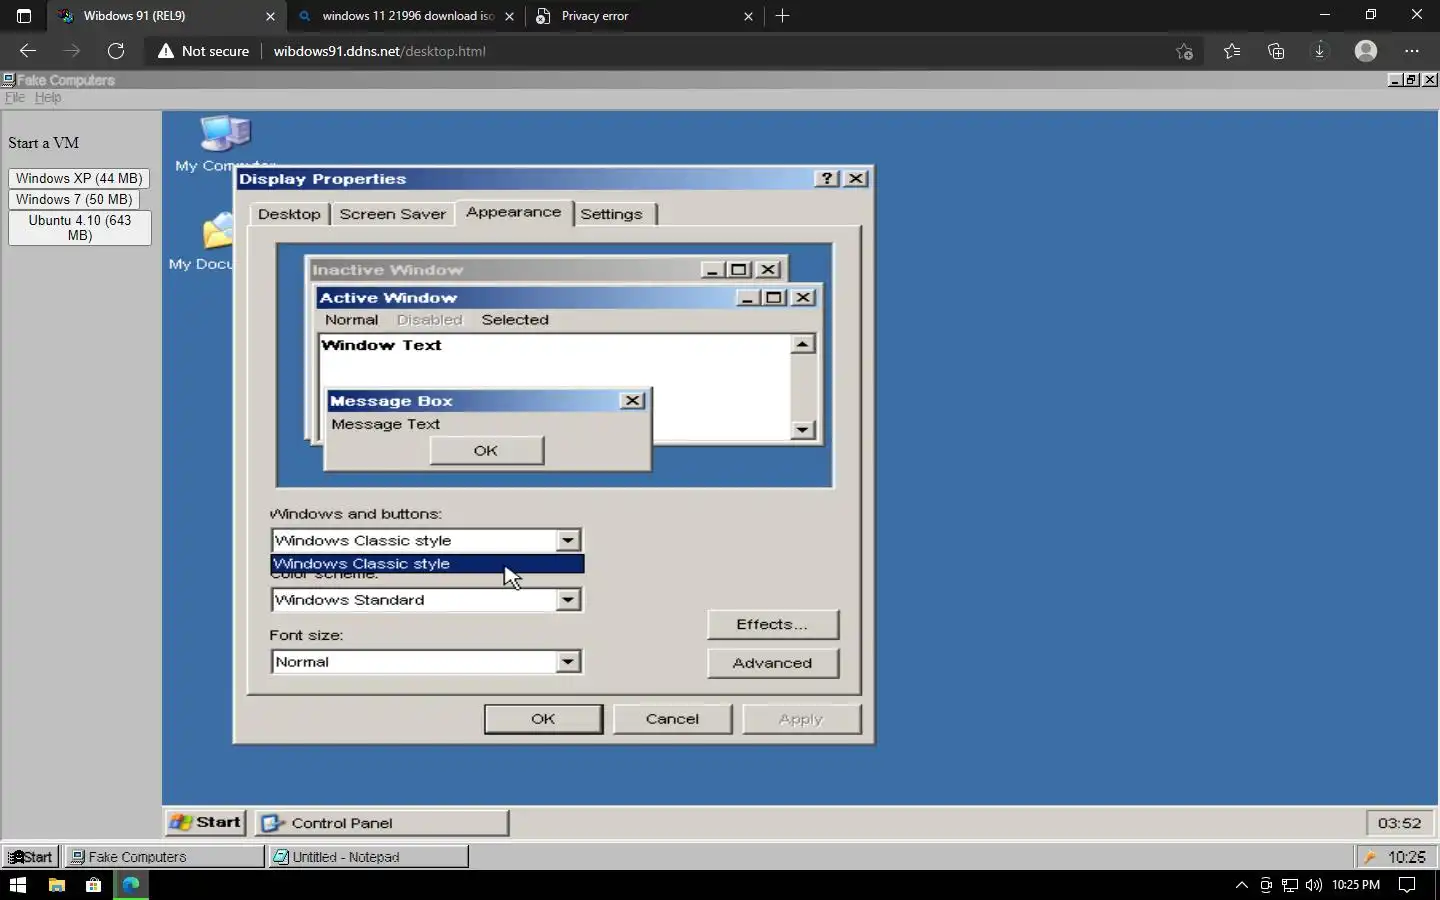Viewport: 1440px width, 900px height.
Task: Open the My Documents folder icon
Action: (218, 231)
